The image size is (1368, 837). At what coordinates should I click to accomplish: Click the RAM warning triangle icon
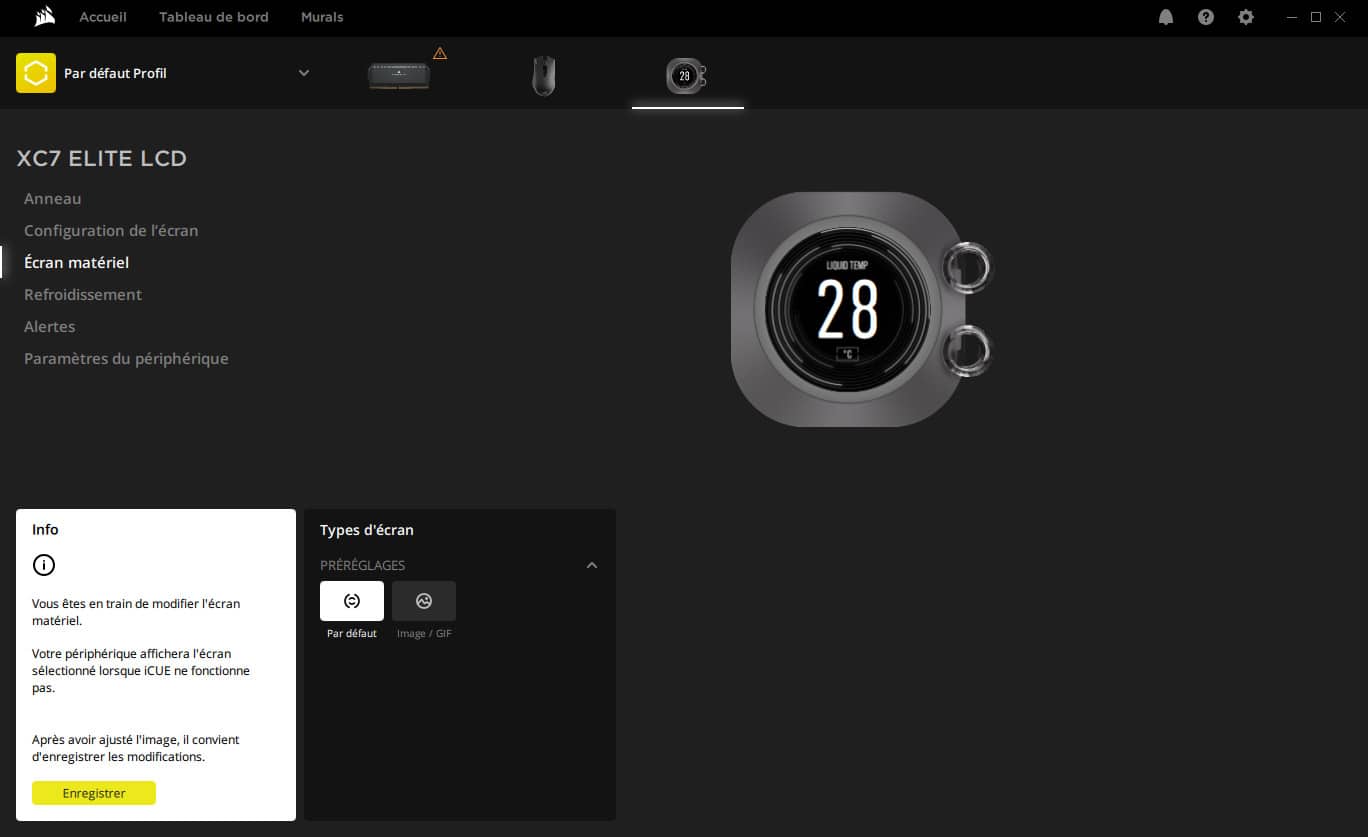[x=440, y=53]
